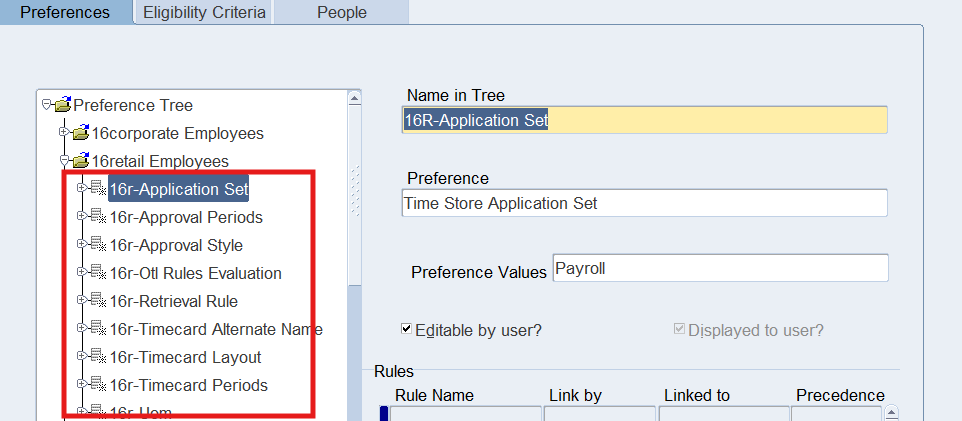Toggle the Editable by user checkbox
Screen dimensions: 962x421
coord(407,328)
